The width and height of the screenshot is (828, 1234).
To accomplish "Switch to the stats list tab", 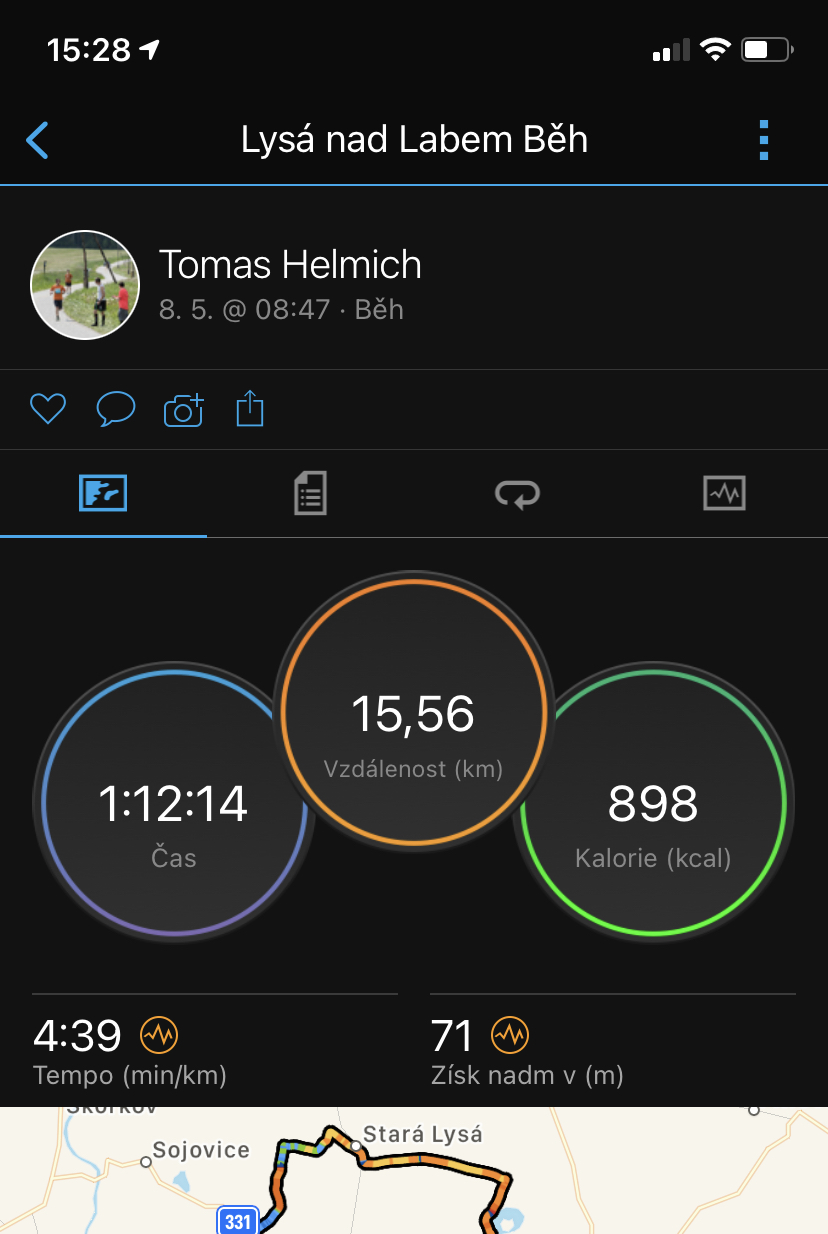I will point(310,493).
